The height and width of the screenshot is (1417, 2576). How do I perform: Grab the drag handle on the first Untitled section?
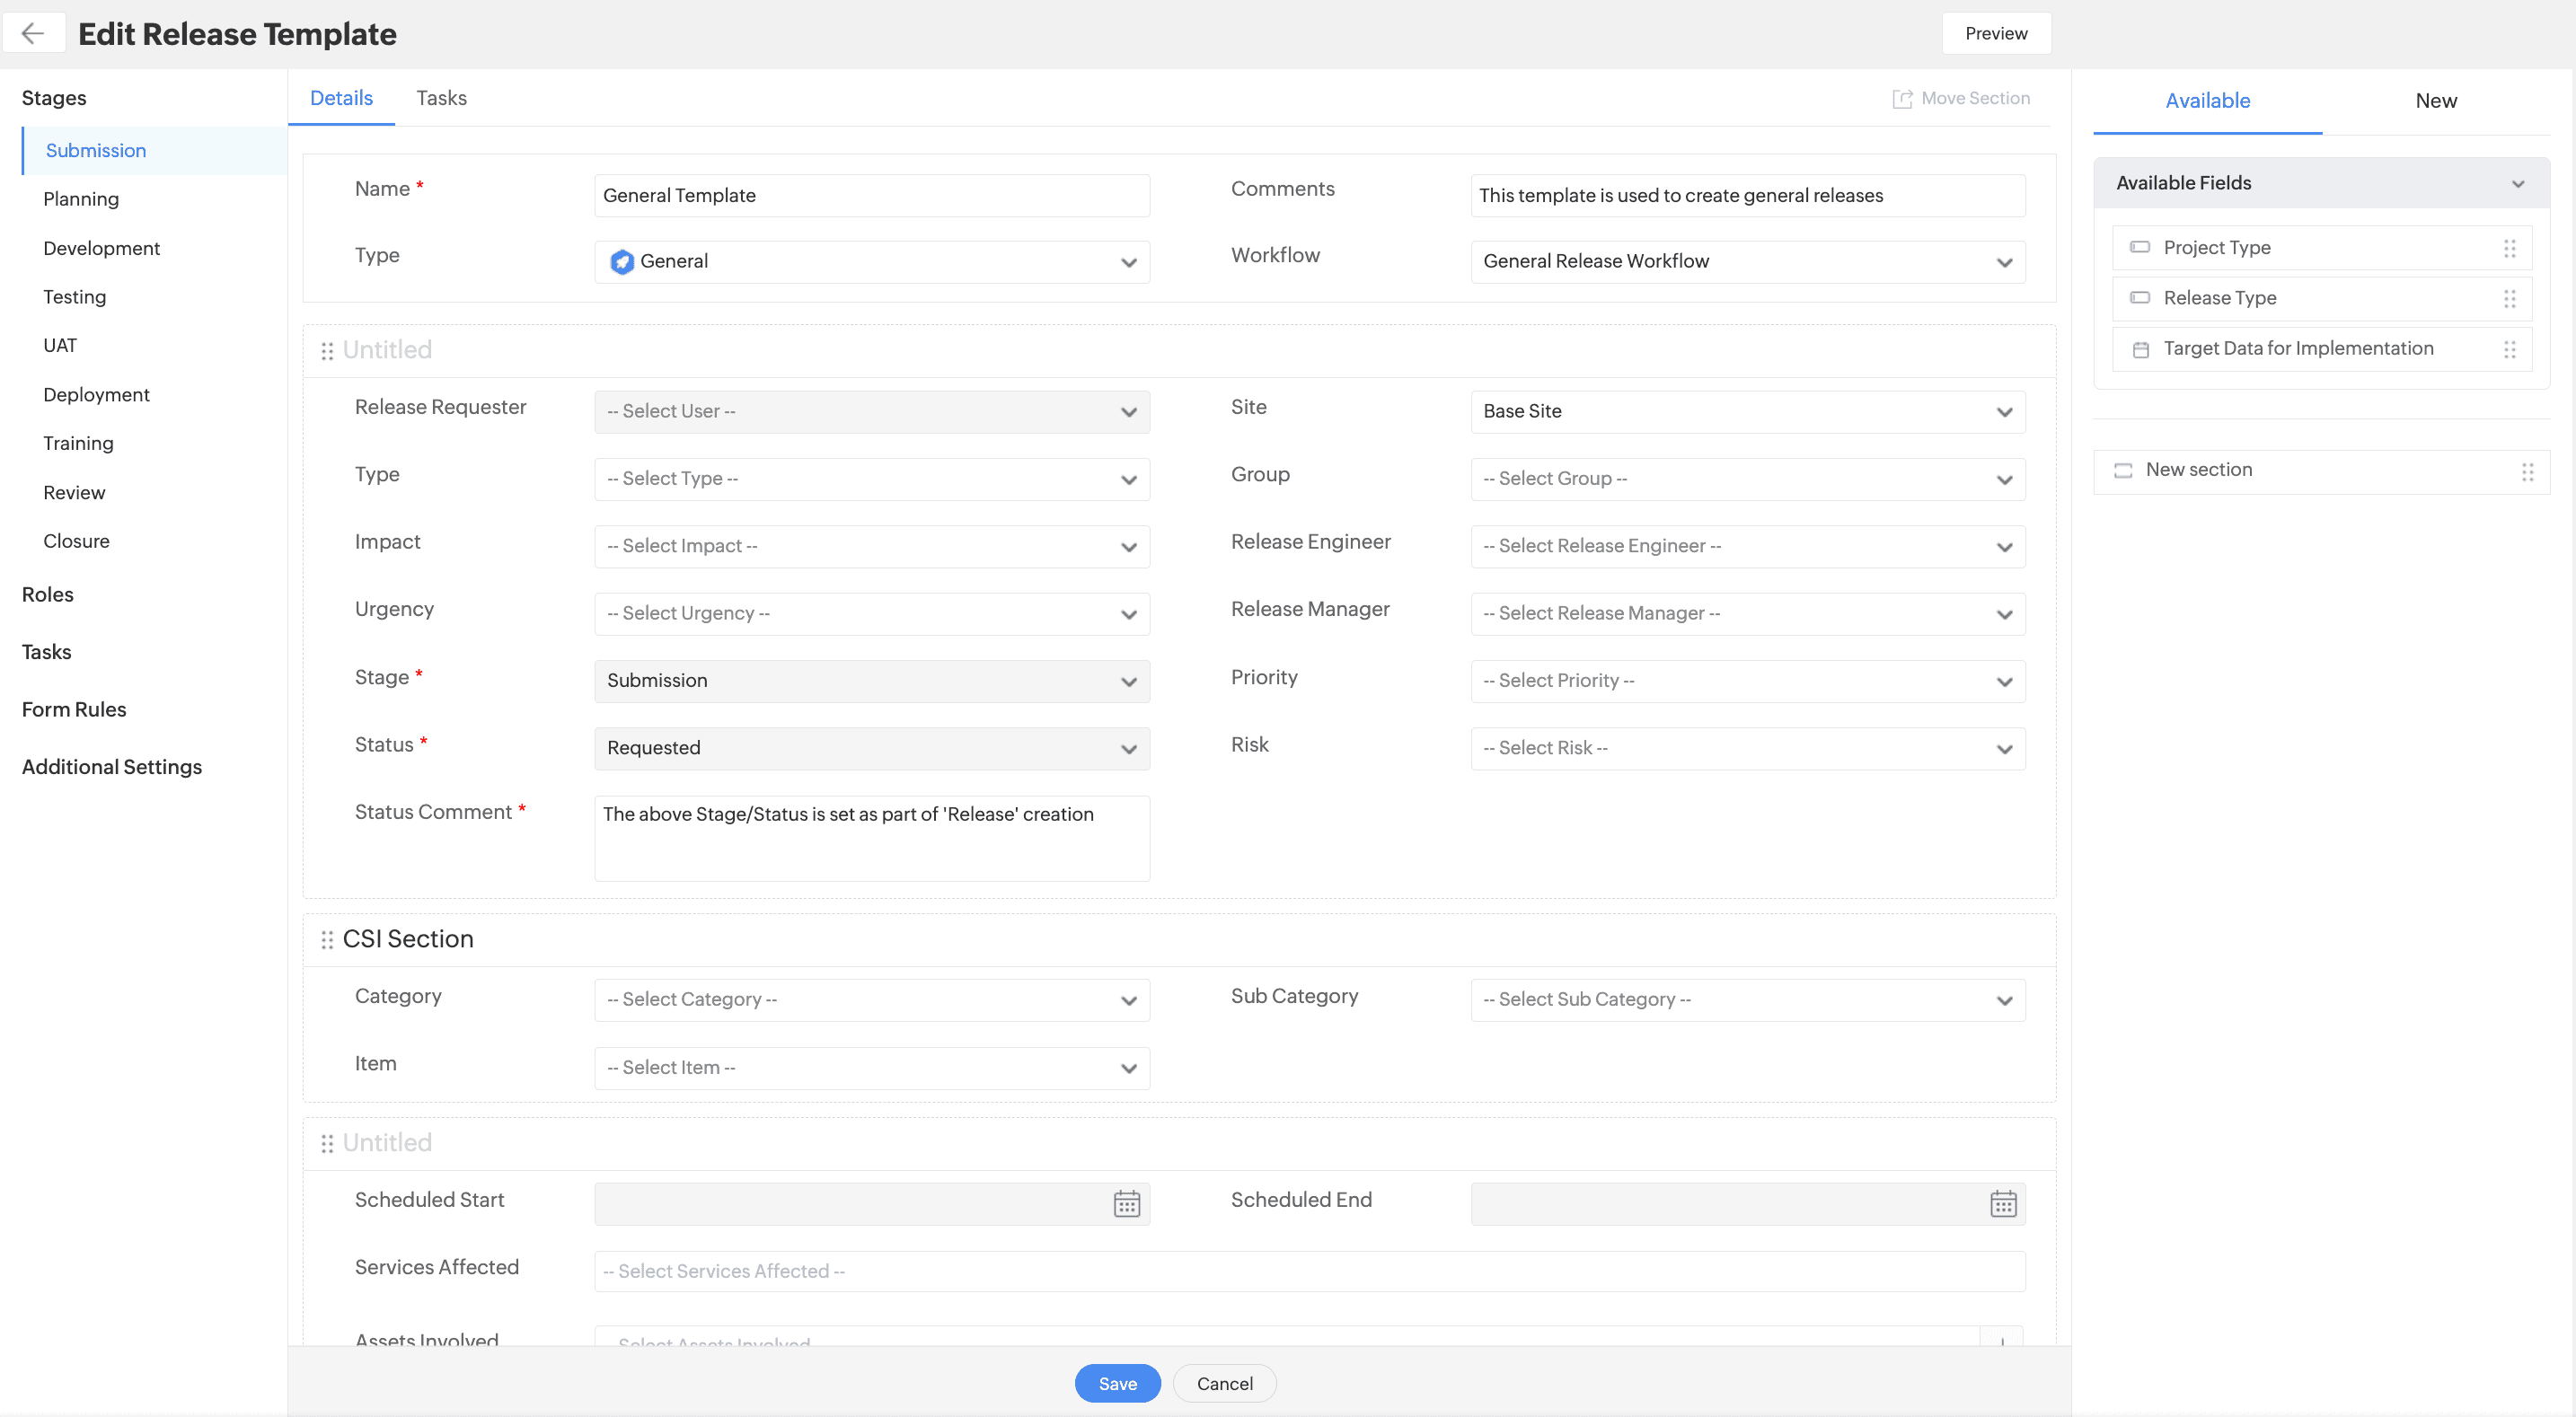[x=327, y=350]
